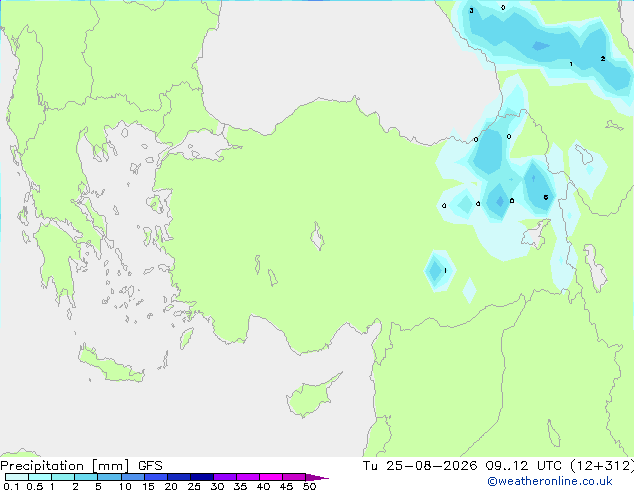Click the above-50 mm legend arrow tip
Screen dimensions: 634x490
coord(317,477)
